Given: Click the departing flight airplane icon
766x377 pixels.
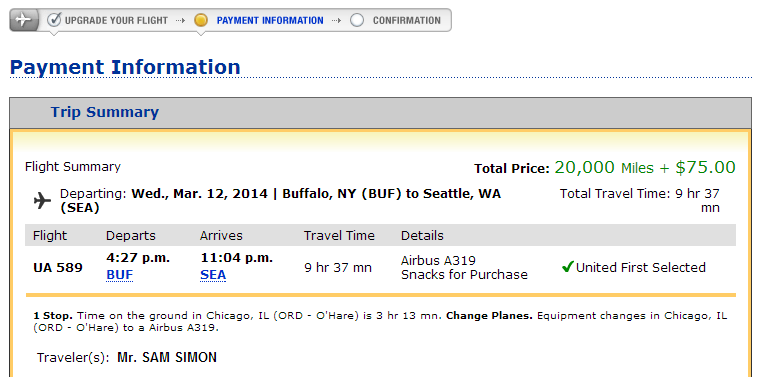Looking at the screenshot, I should coord(43,200).
